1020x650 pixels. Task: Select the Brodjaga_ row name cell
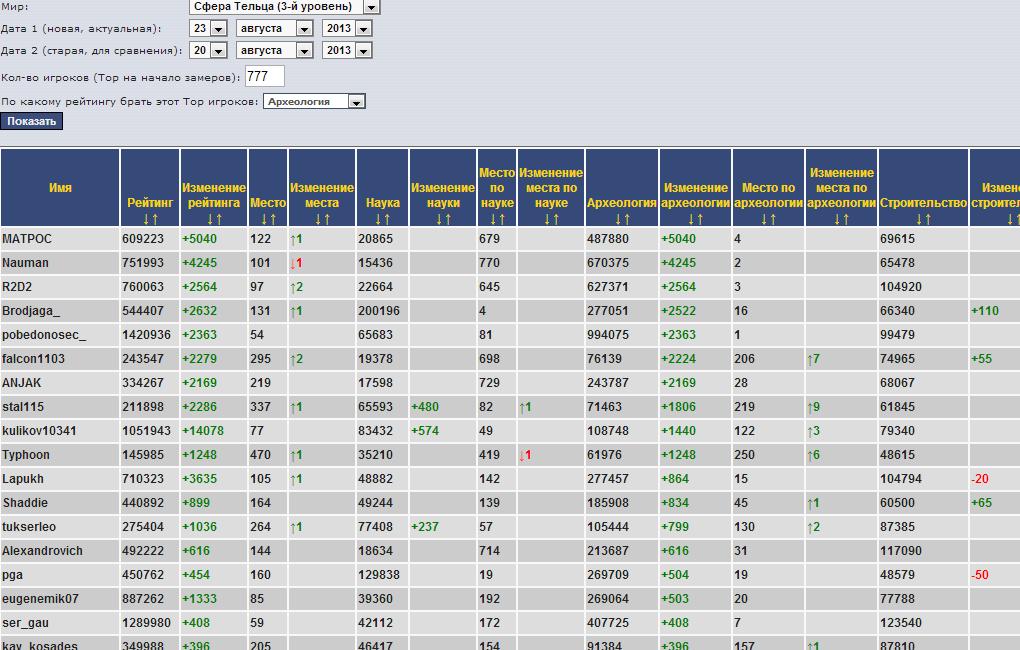[31, 311]
